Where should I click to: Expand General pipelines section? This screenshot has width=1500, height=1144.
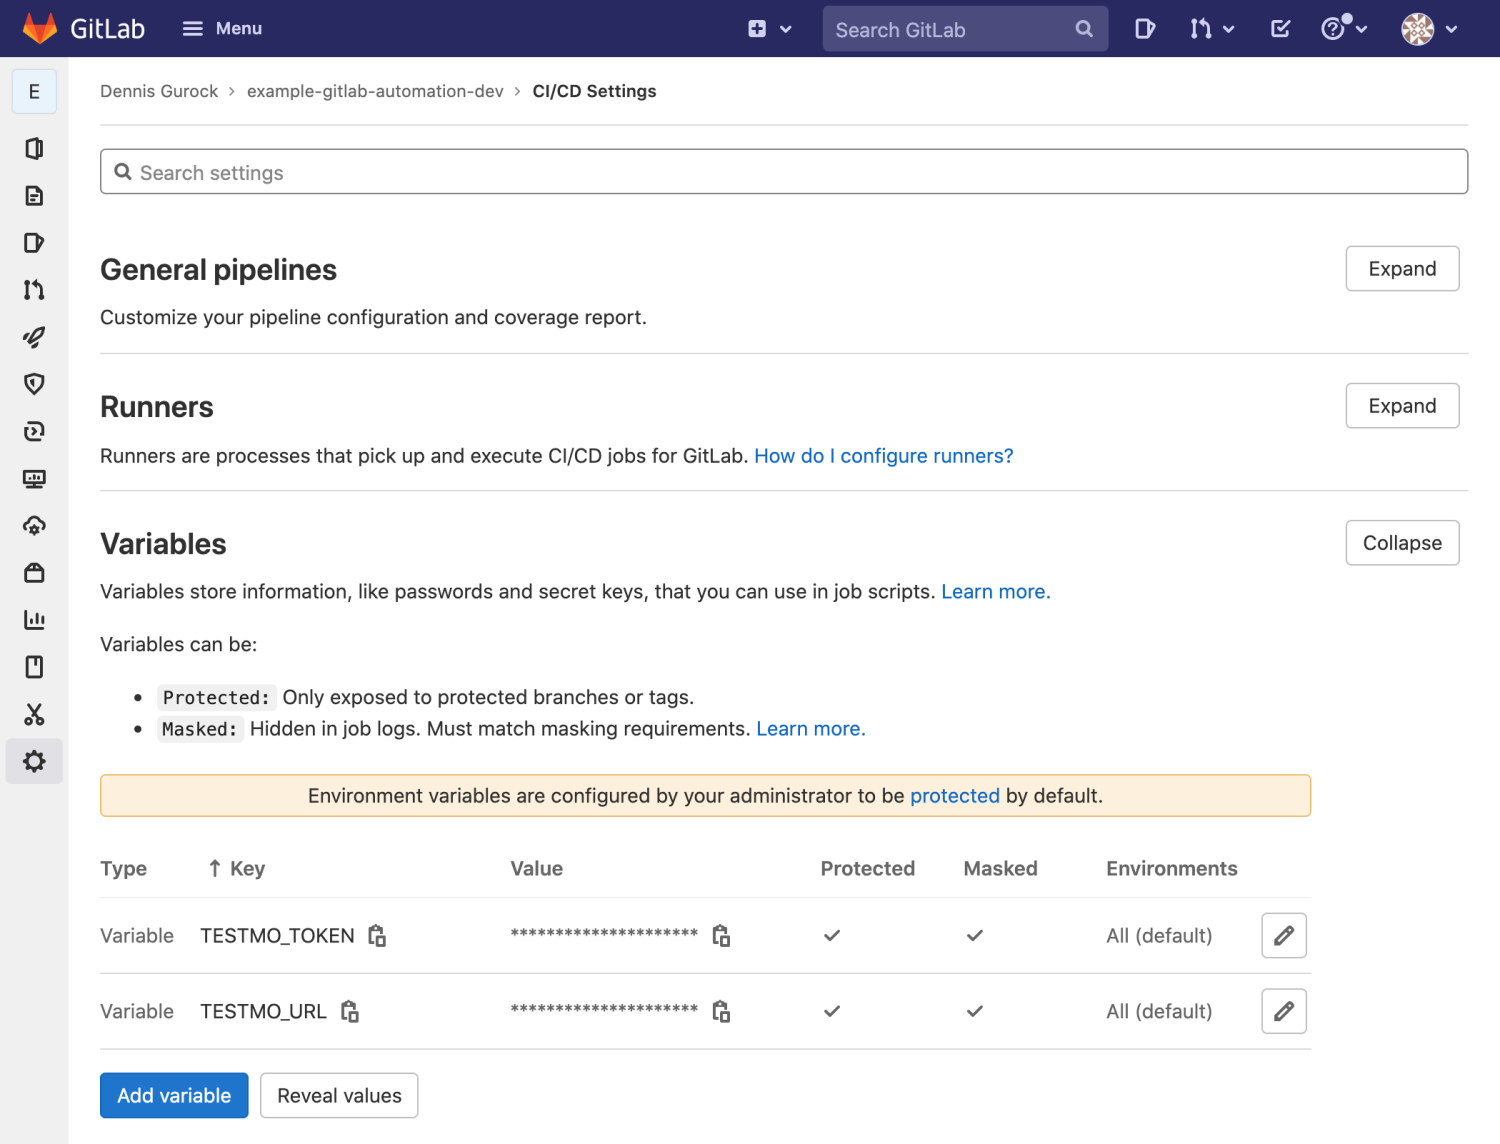(1402, 268)
